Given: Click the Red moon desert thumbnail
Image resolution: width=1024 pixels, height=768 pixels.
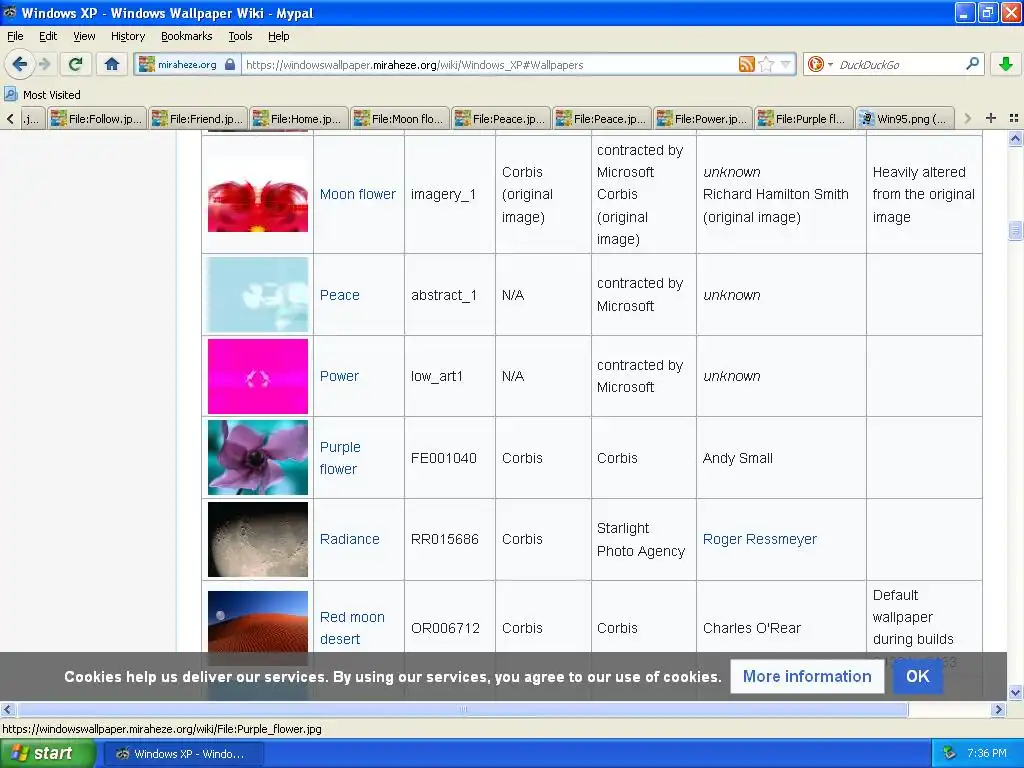Looking at the screenshot, I should (x=258, y=624).
